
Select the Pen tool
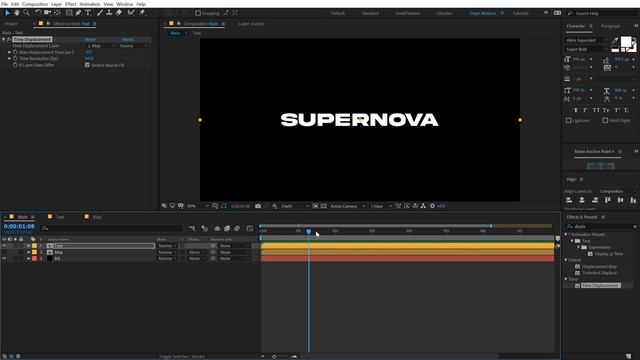[x=78, y=13]
